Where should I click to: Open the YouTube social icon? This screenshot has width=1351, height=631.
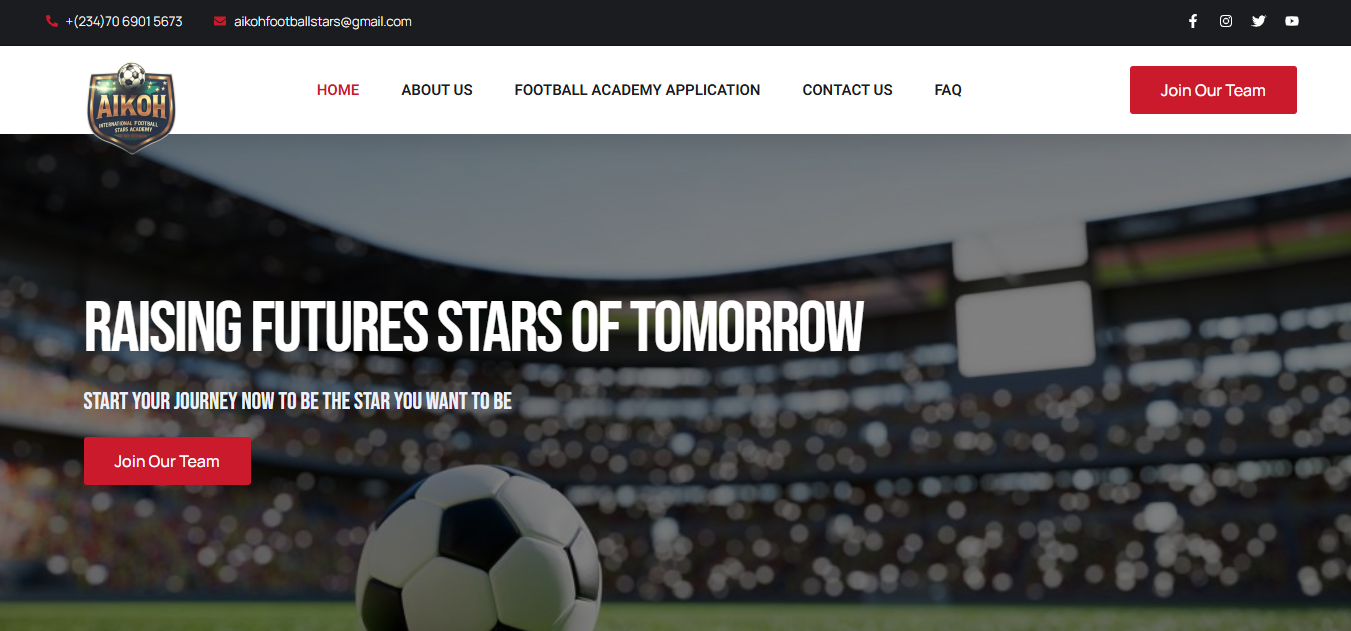(1292, 21)
